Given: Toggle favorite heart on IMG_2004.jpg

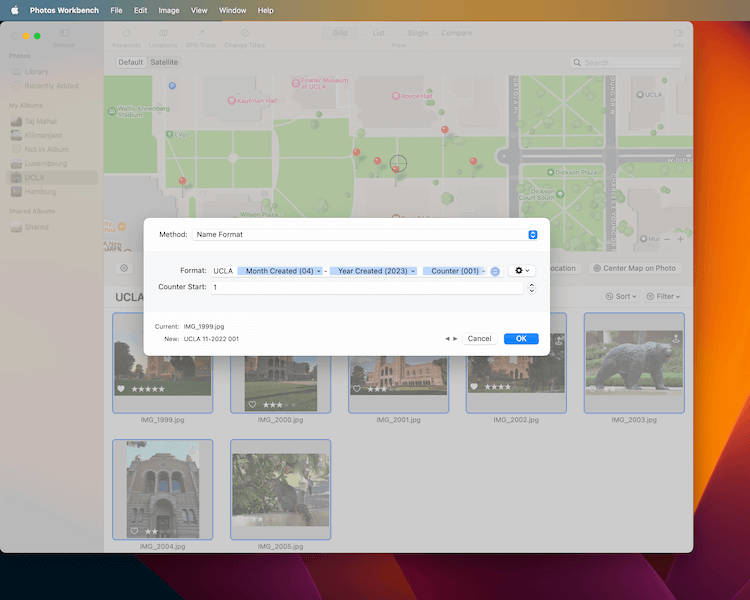Looking at the screenshot, I should tap(134, 531).
